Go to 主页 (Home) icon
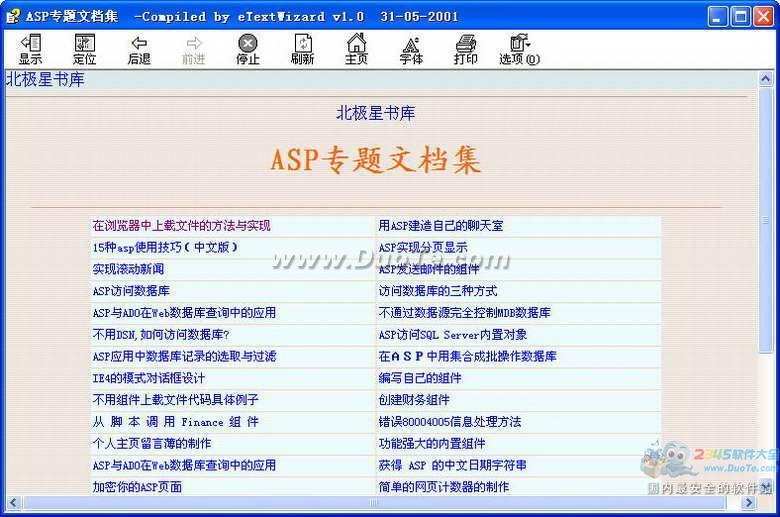This screenshot has width=780, height=517. pos(356,50)
